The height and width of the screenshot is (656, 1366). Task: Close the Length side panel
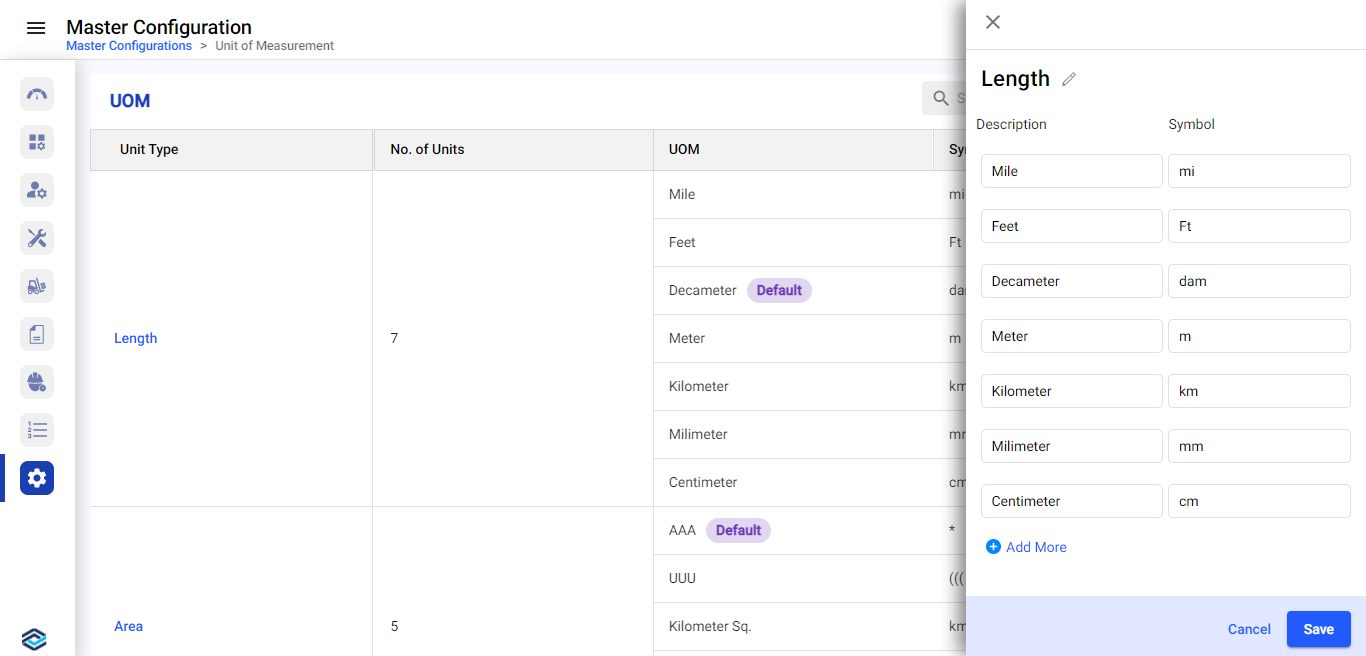click(x=993, y=22)
